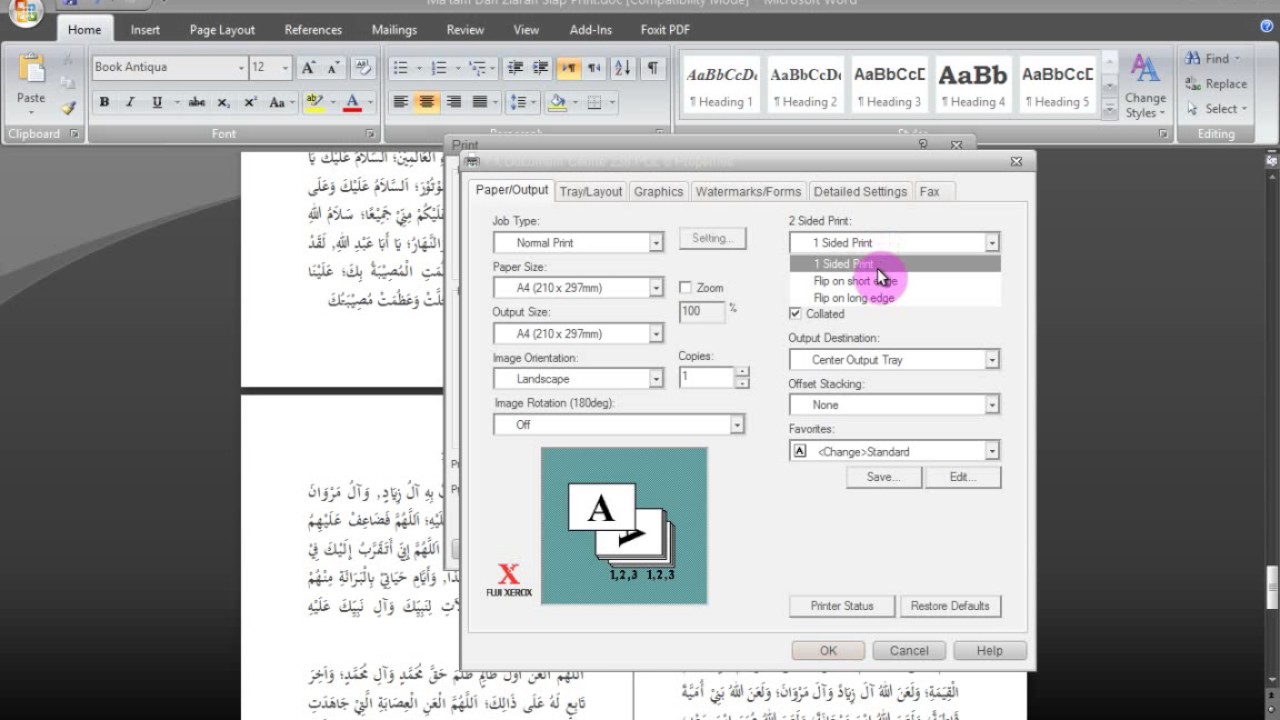Viewport: 1280px width, 720px height.
Task: Click the Shading paint bucket icon
Action: tap(557, 102)
